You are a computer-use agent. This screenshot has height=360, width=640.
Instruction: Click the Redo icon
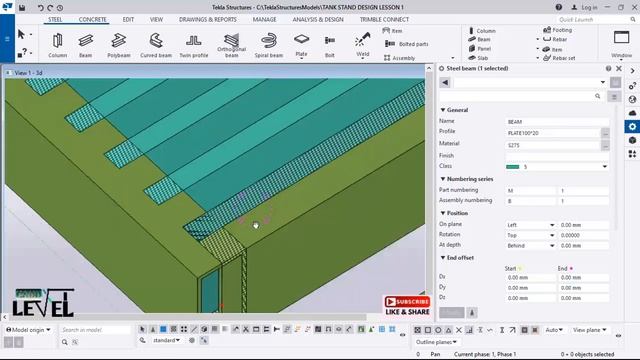[x=50, y=7]
